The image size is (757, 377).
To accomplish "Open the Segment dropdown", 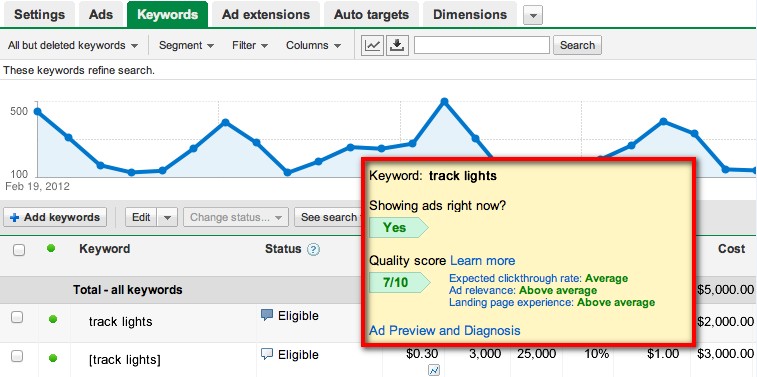I will (186, 45).
